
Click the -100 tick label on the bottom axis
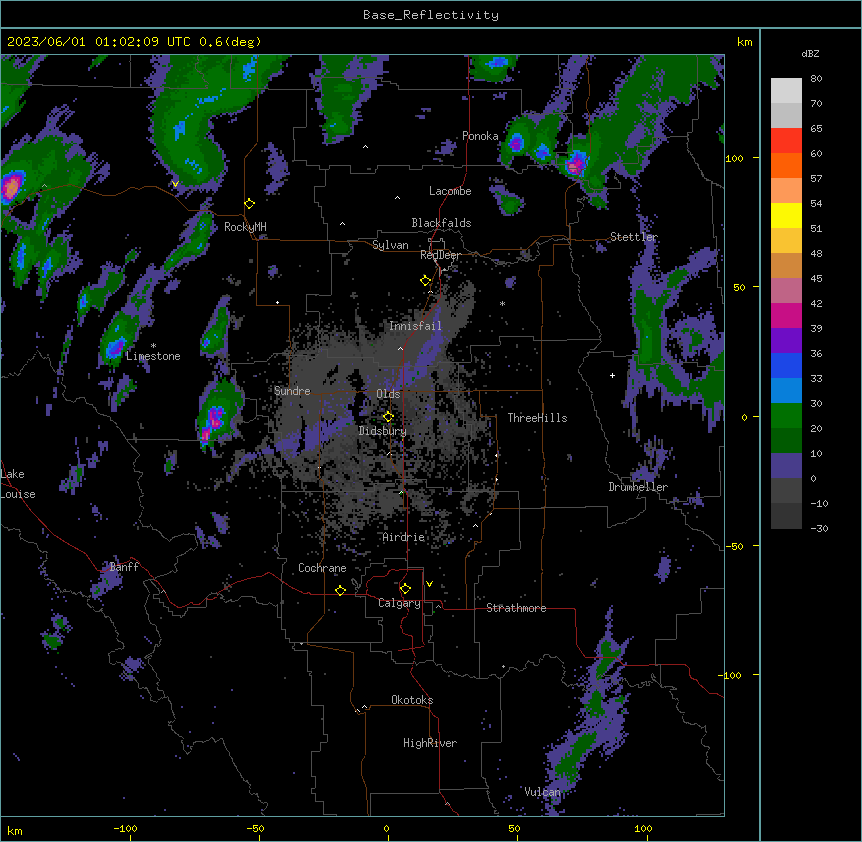(125, 829)
